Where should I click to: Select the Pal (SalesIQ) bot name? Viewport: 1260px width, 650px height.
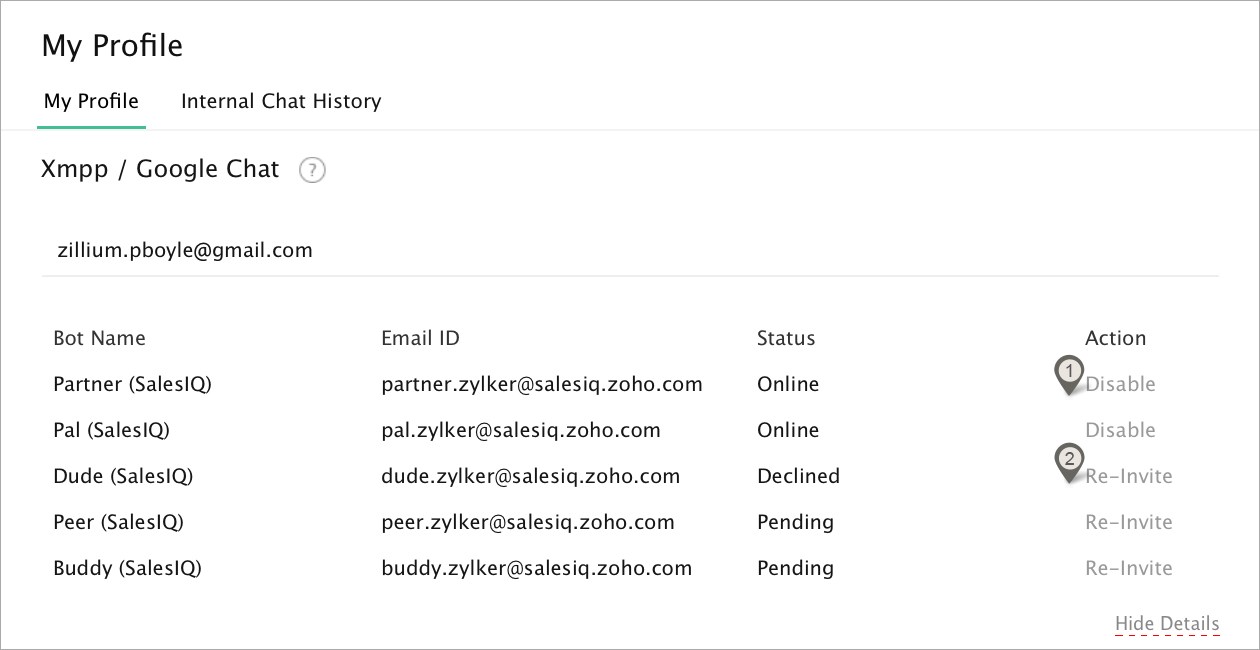point(111,430)
